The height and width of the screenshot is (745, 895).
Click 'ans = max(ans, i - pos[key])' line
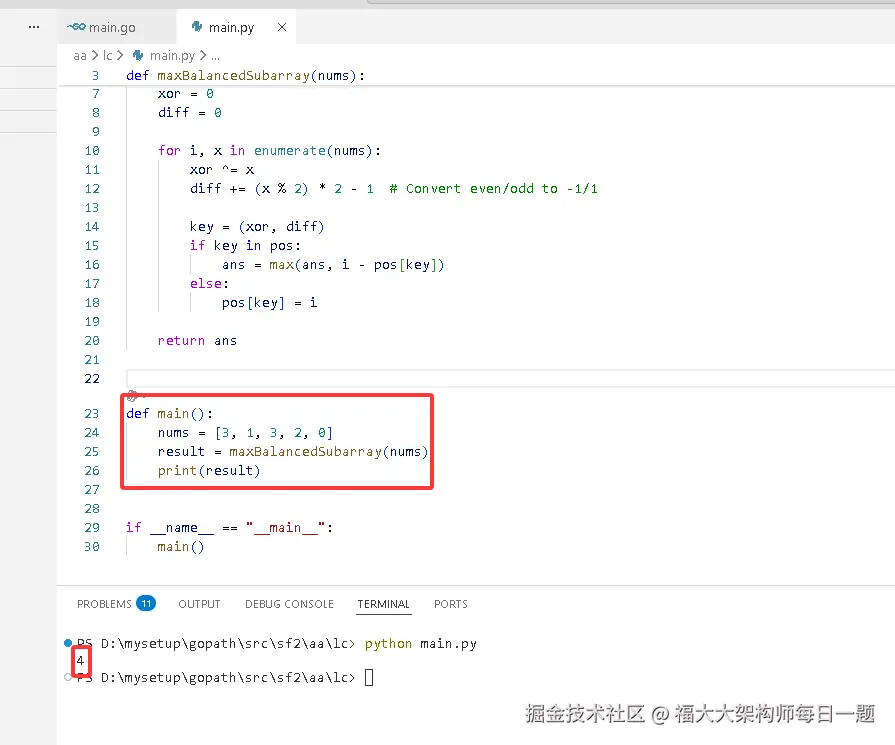pyautogui.click(x=333, y=265)
